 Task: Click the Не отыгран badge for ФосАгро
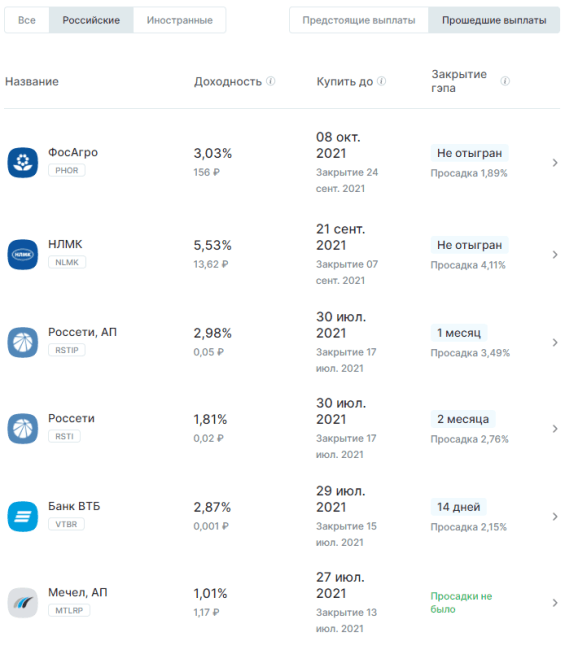click(x=470, y=153)
